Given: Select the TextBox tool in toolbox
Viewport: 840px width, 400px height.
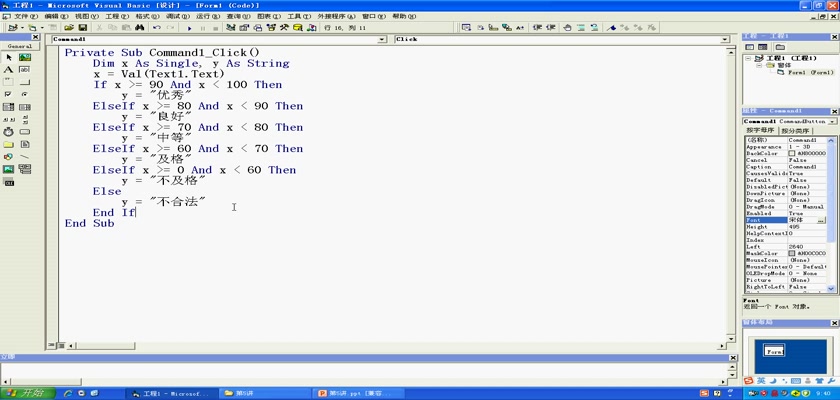Looking at the screenshot, I should click(x=24, y=70).
